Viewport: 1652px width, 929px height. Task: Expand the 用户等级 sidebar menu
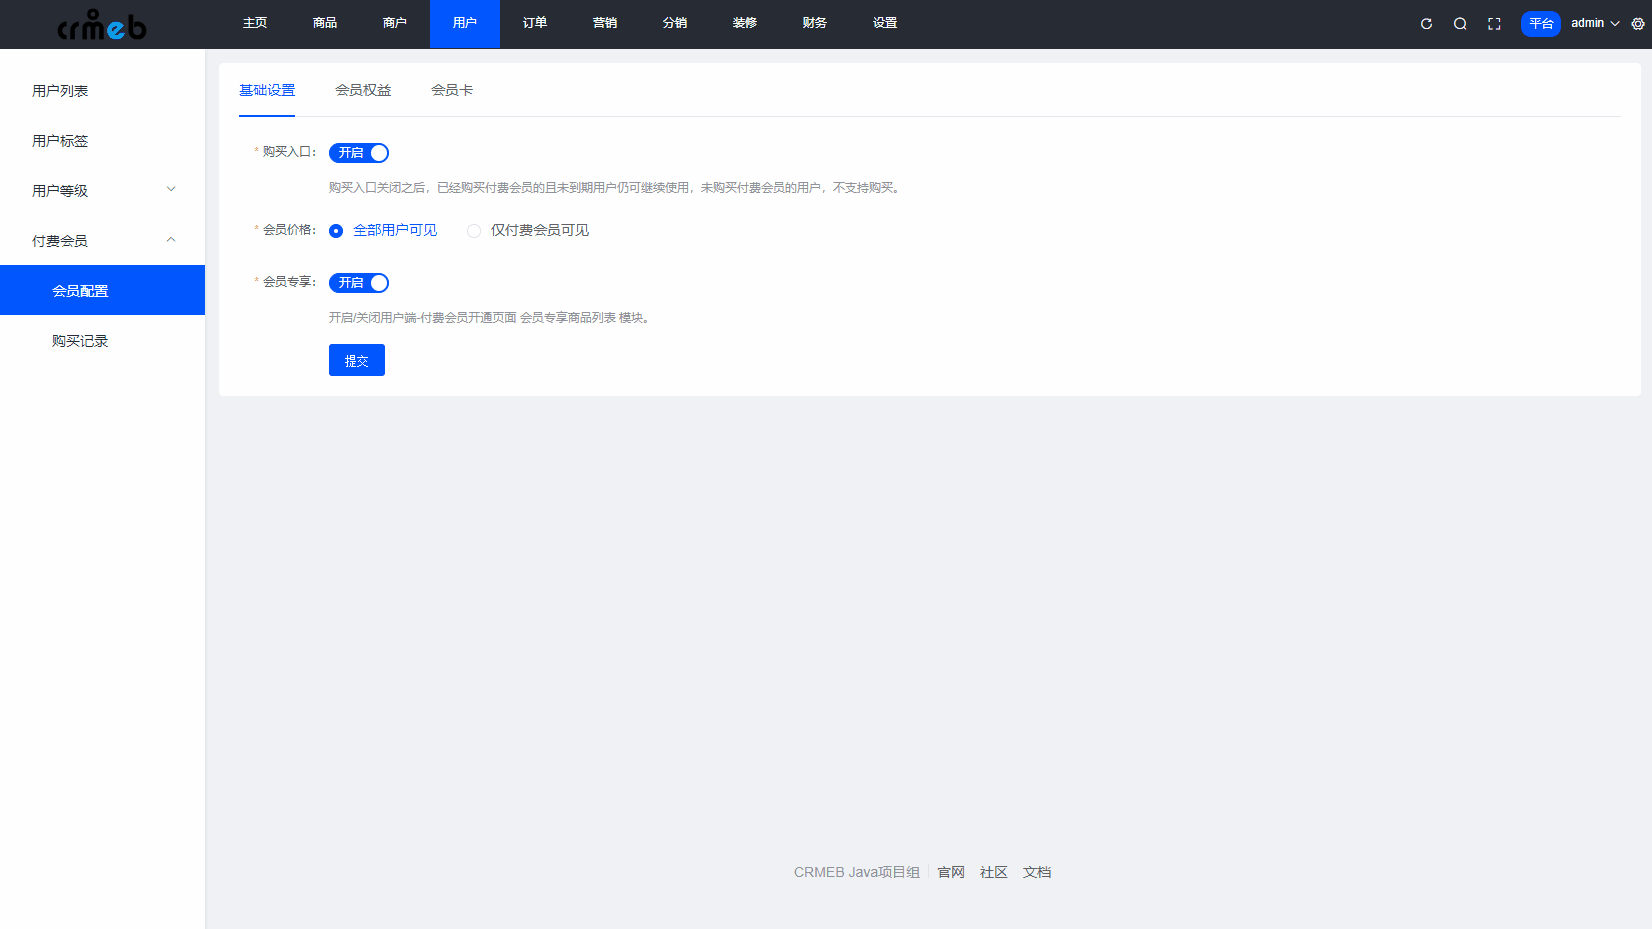pyautogui.click(x=102, y=190)
